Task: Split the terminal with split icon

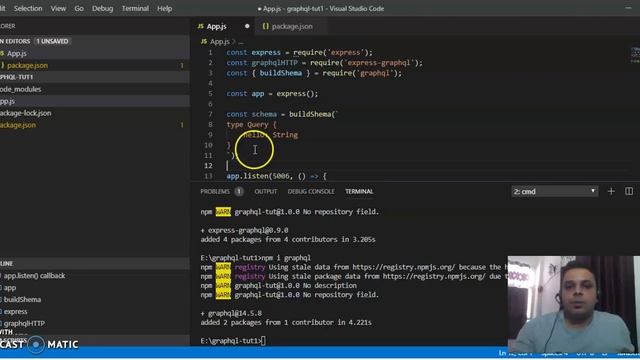Action: tap(629, 191)
